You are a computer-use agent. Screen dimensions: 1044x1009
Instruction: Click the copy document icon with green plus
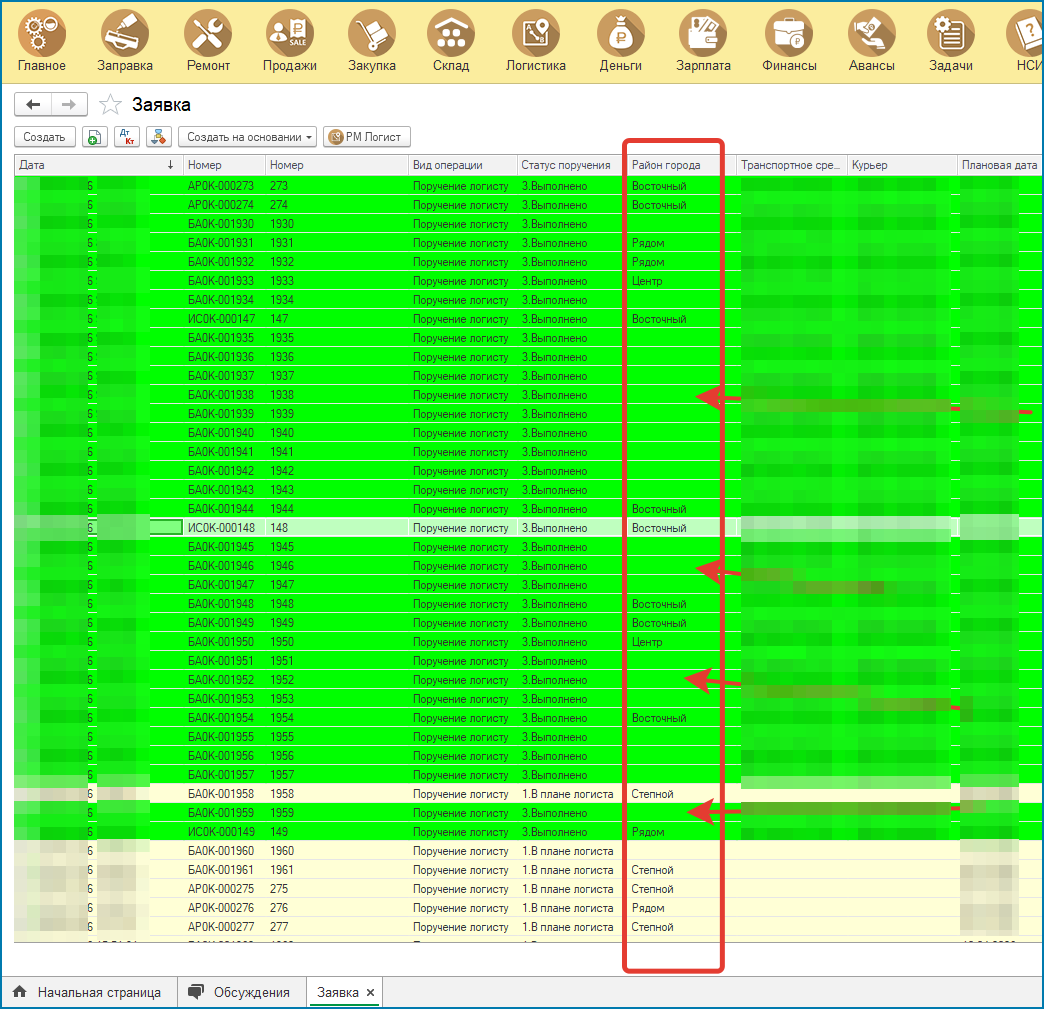[93, 137]
